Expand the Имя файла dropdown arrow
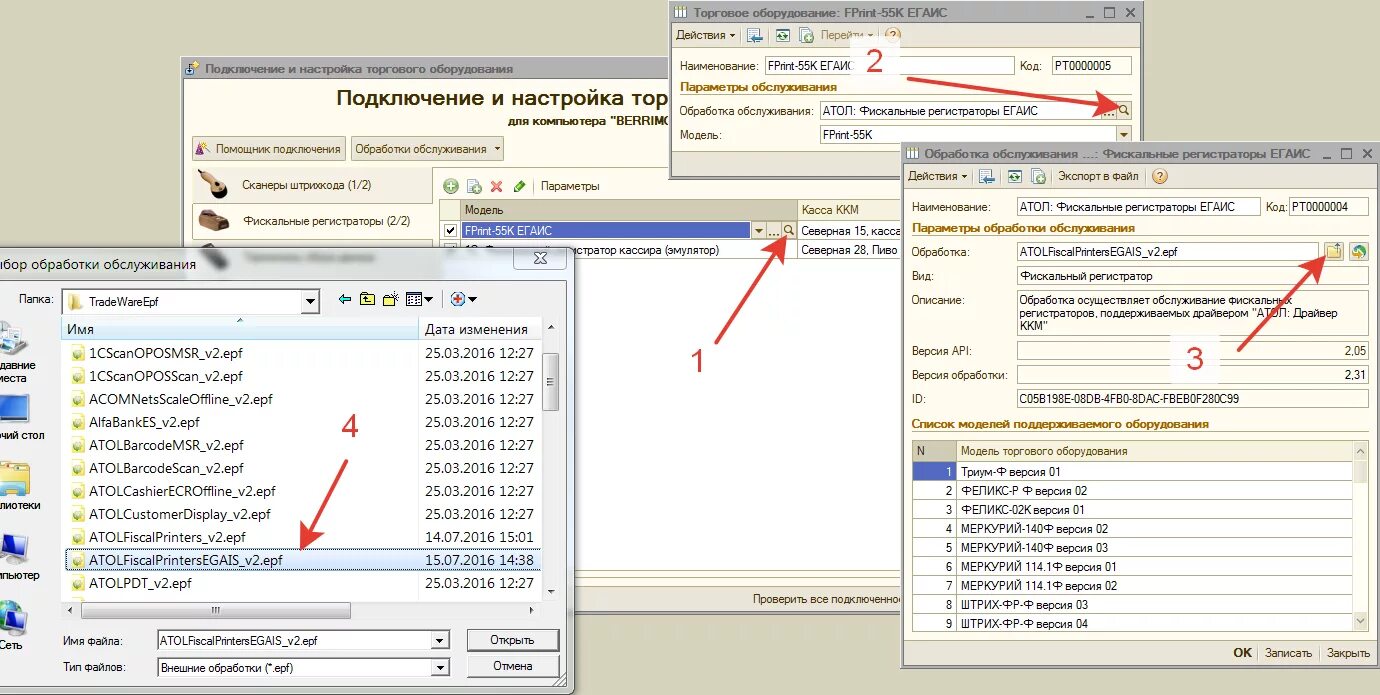The height and width of the screenshot is (695, 1380). [x=440, y=641]
